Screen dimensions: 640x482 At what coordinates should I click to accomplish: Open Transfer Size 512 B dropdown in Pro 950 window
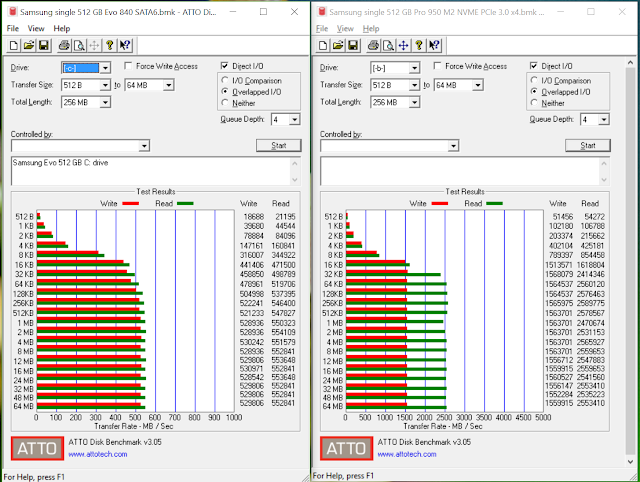tap(415, 85)
